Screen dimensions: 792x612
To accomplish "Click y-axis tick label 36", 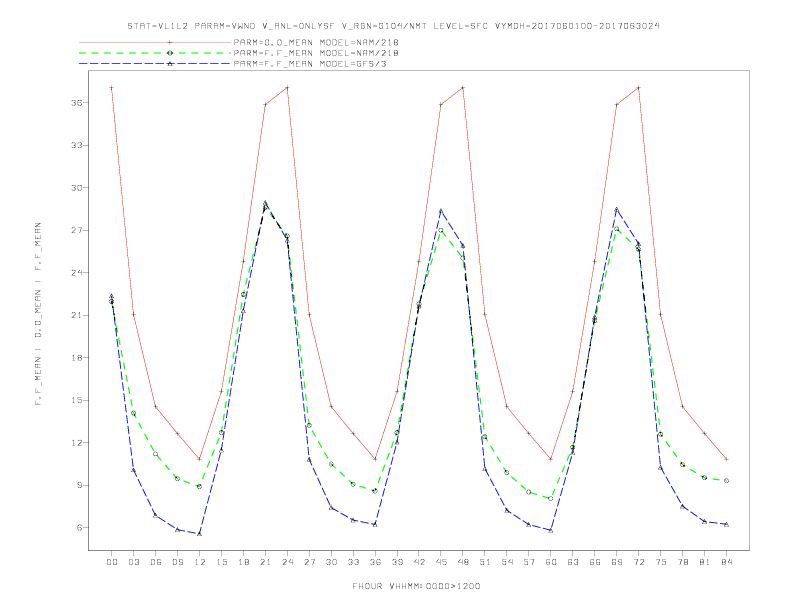I will (77, 103).
